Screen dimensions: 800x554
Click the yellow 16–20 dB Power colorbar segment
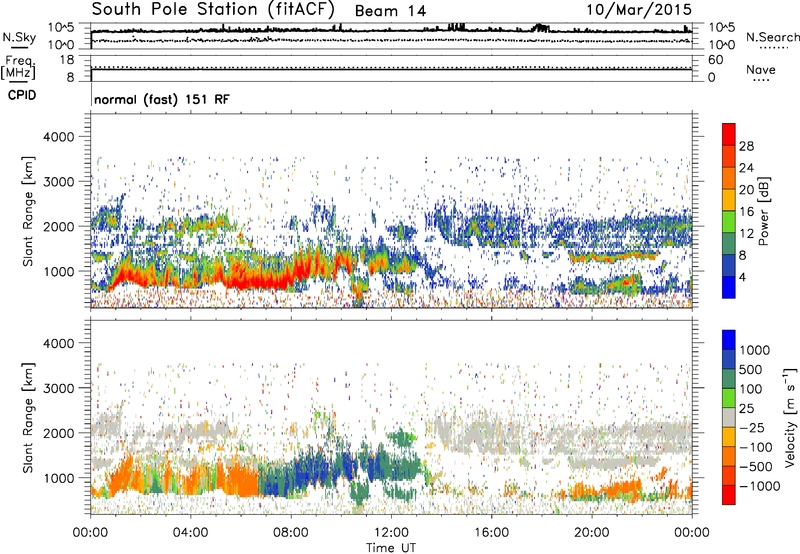tap(729, 200)
